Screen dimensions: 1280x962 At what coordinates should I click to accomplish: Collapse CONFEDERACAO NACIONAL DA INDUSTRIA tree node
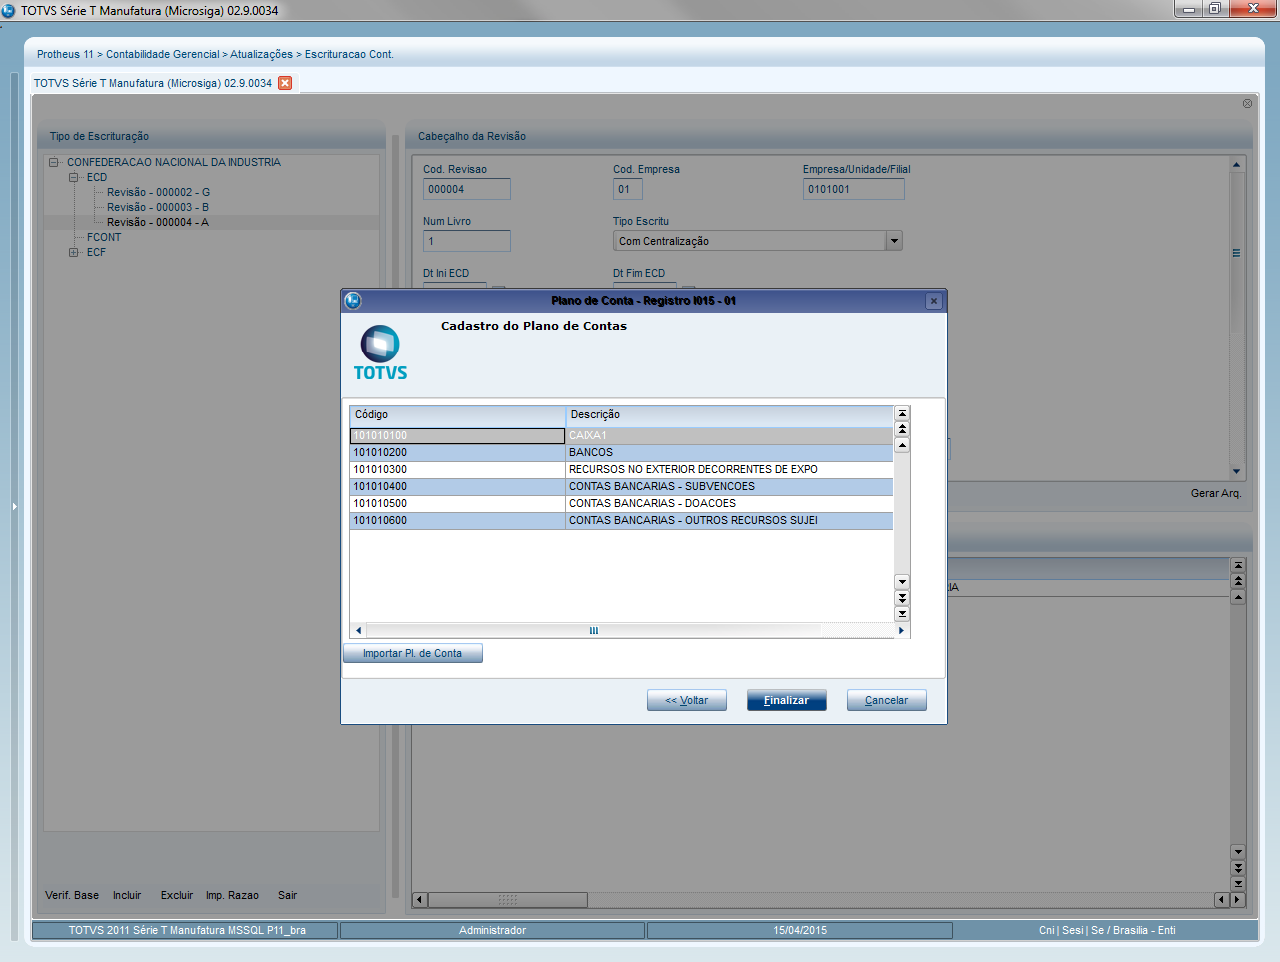54,162
